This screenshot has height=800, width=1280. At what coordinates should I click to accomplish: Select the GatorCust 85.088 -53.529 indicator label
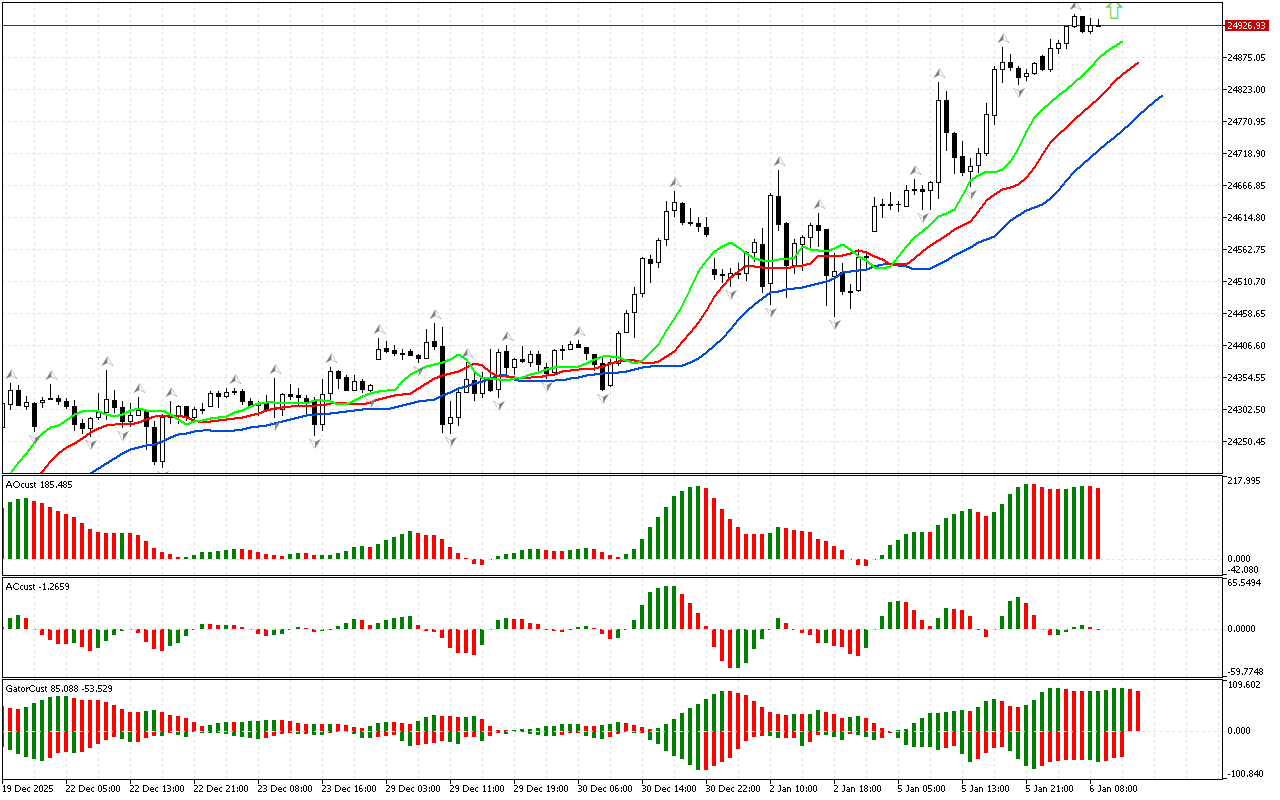coord(58,688)
